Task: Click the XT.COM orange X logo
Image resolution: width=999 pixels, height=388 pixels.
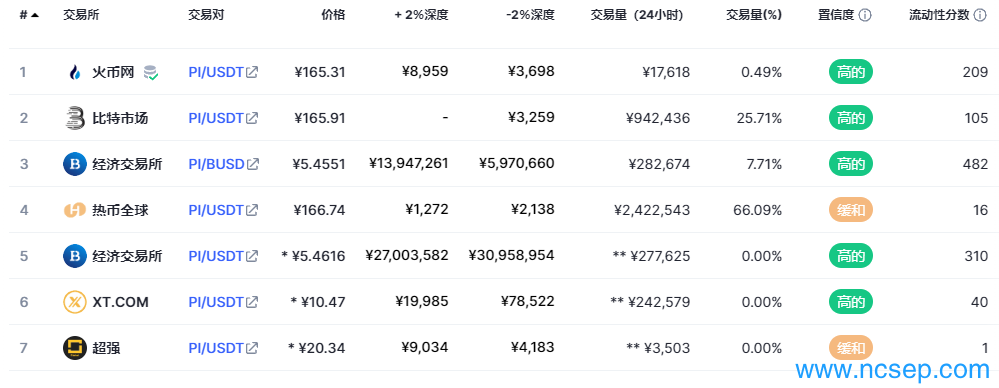Action: click(75, 302)
